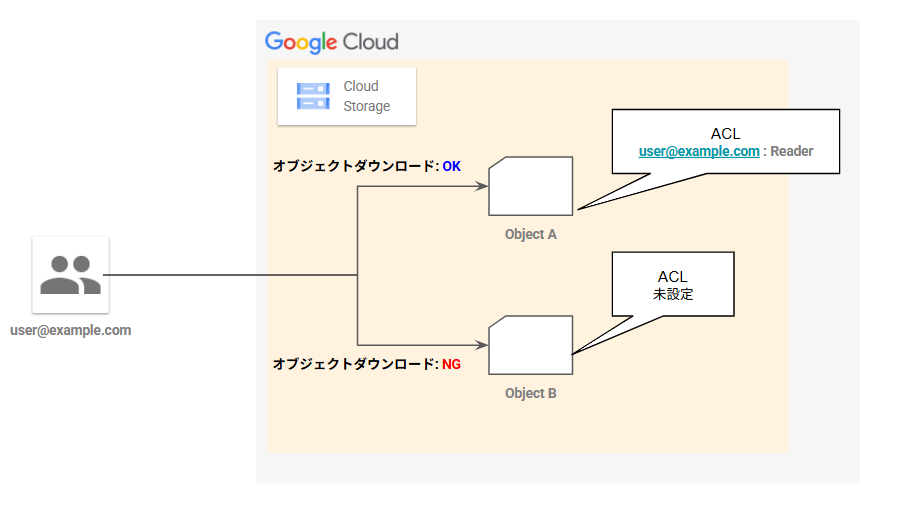Select the ACL heading in the Reader callout

click(726, 133)
